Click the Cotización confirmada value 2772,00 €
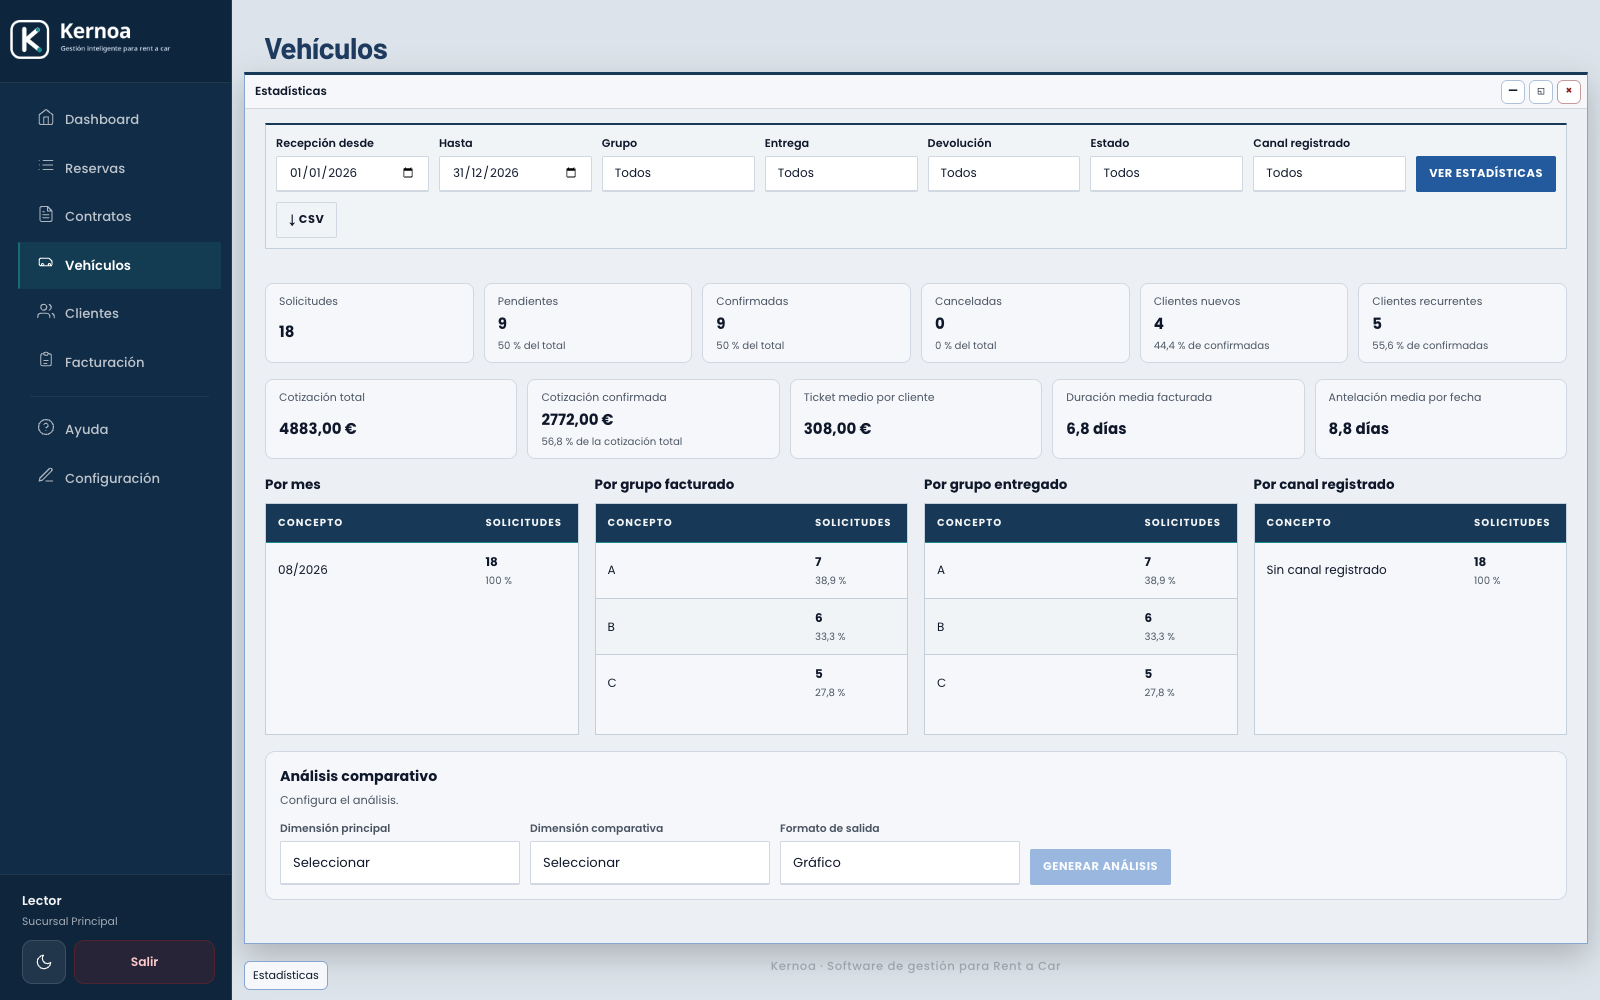The image size is (1600, 1000). [x=577, y=419]
